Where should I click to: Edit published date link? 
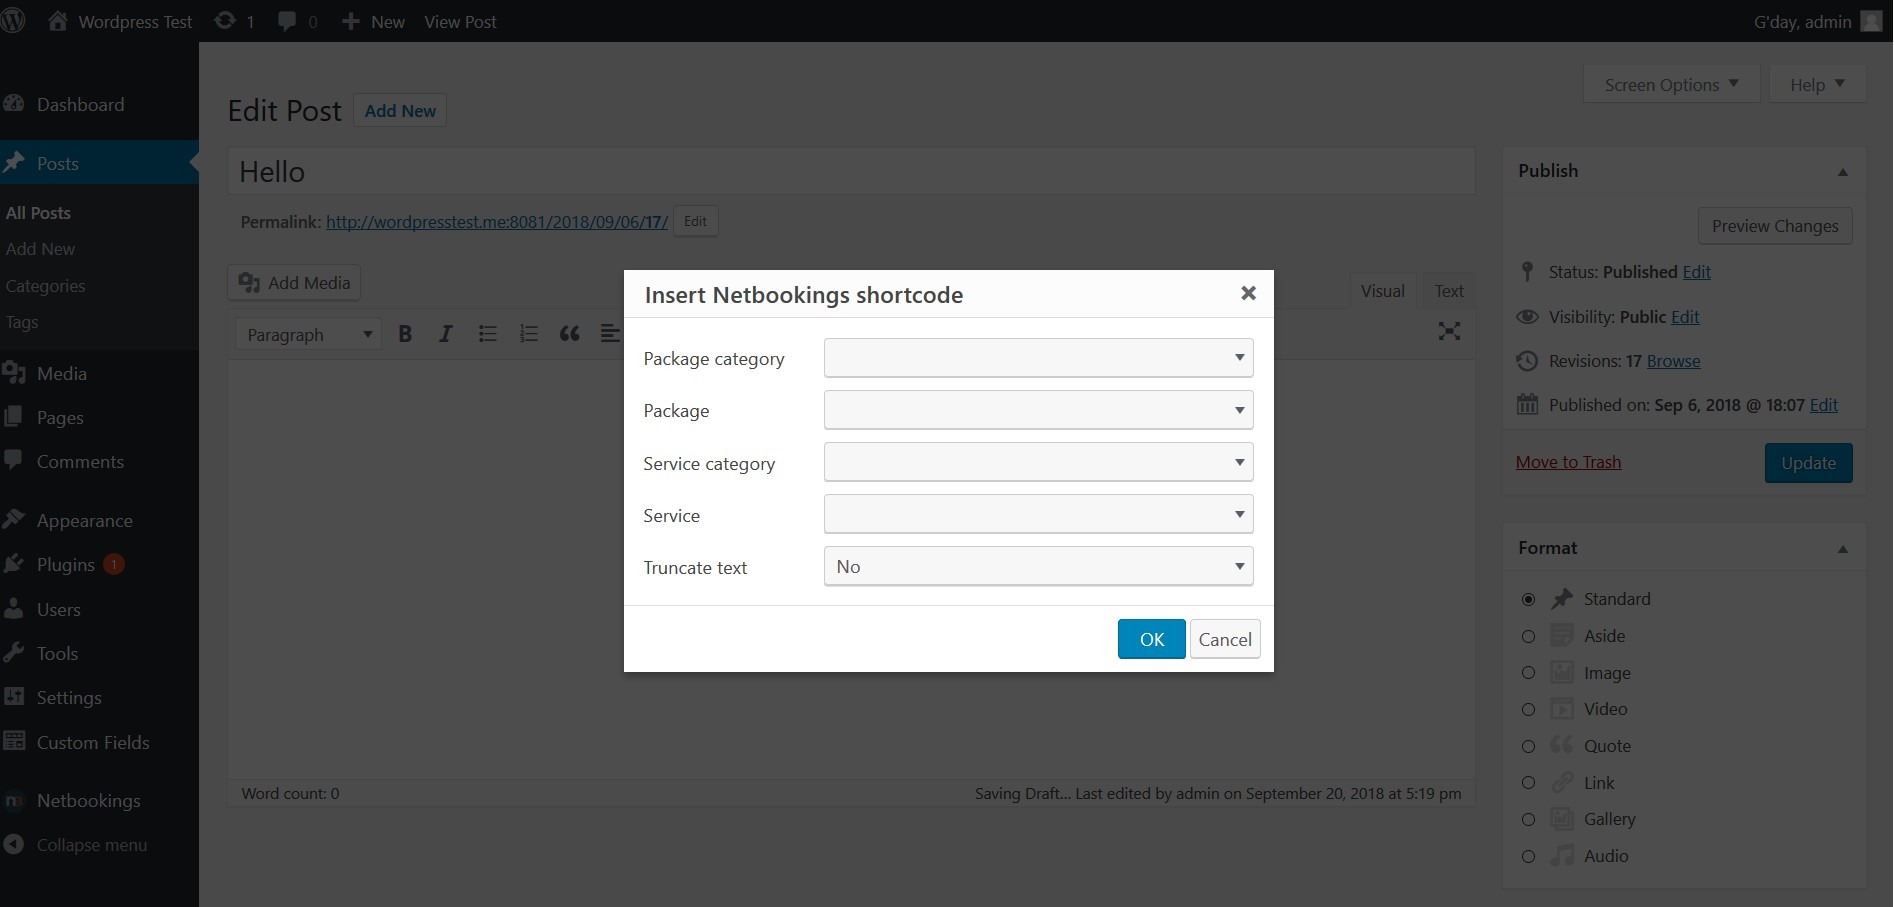1823,405
